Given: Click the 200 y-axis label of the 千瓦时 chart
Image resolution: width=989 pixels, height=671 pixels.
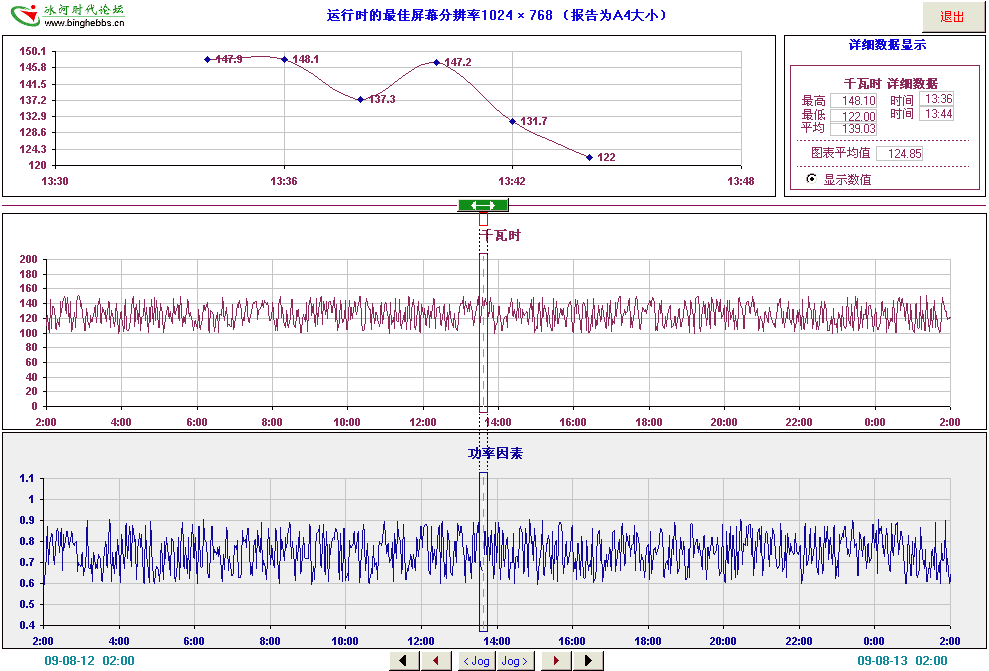Looking at the screenshot, I should [x=28, y=259].
